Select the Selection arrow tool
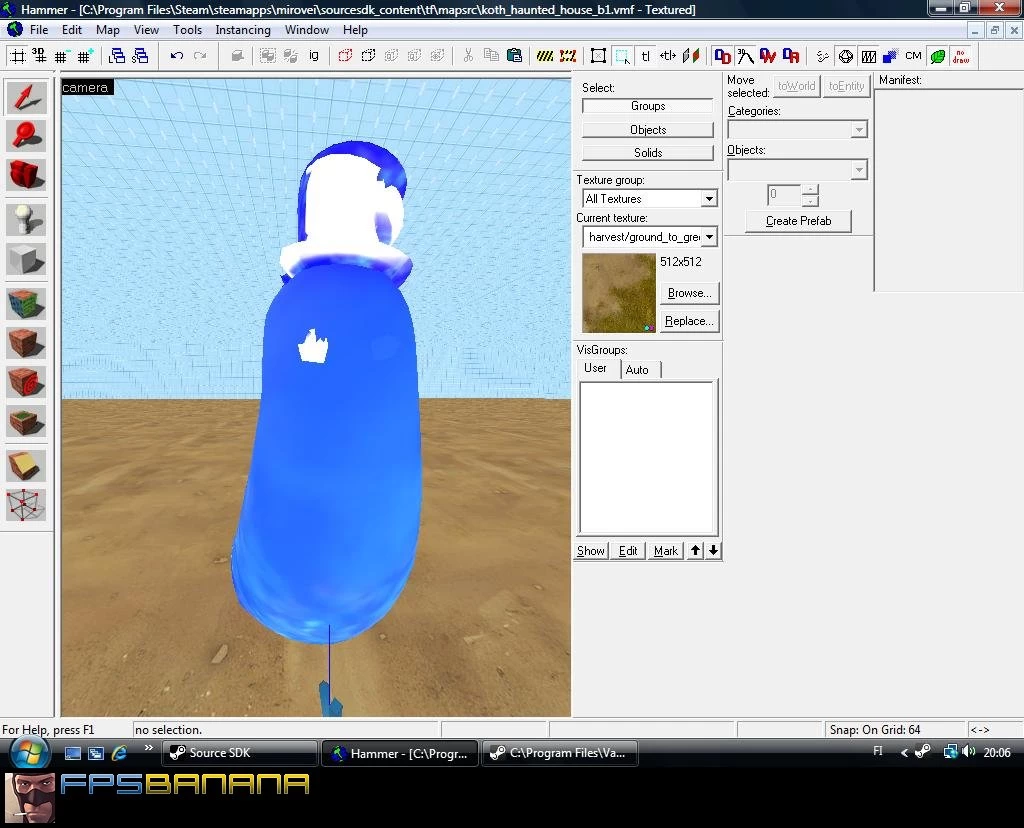The image size is (1024, 828). click(x=26, y=97)
